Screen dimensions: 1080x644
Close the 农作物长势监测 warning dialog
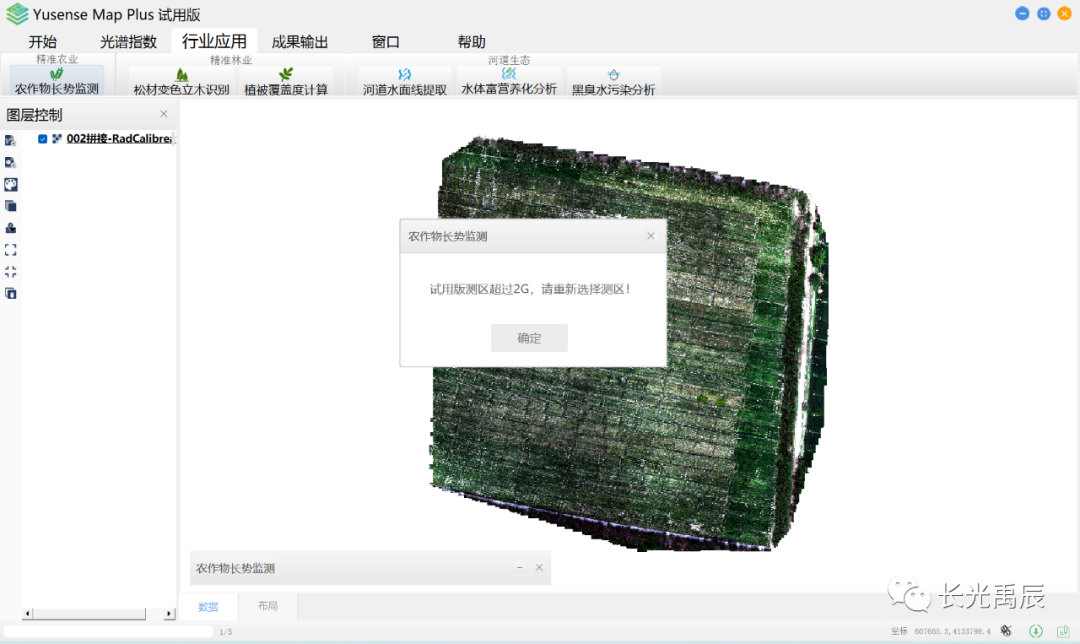coord(651,236)
